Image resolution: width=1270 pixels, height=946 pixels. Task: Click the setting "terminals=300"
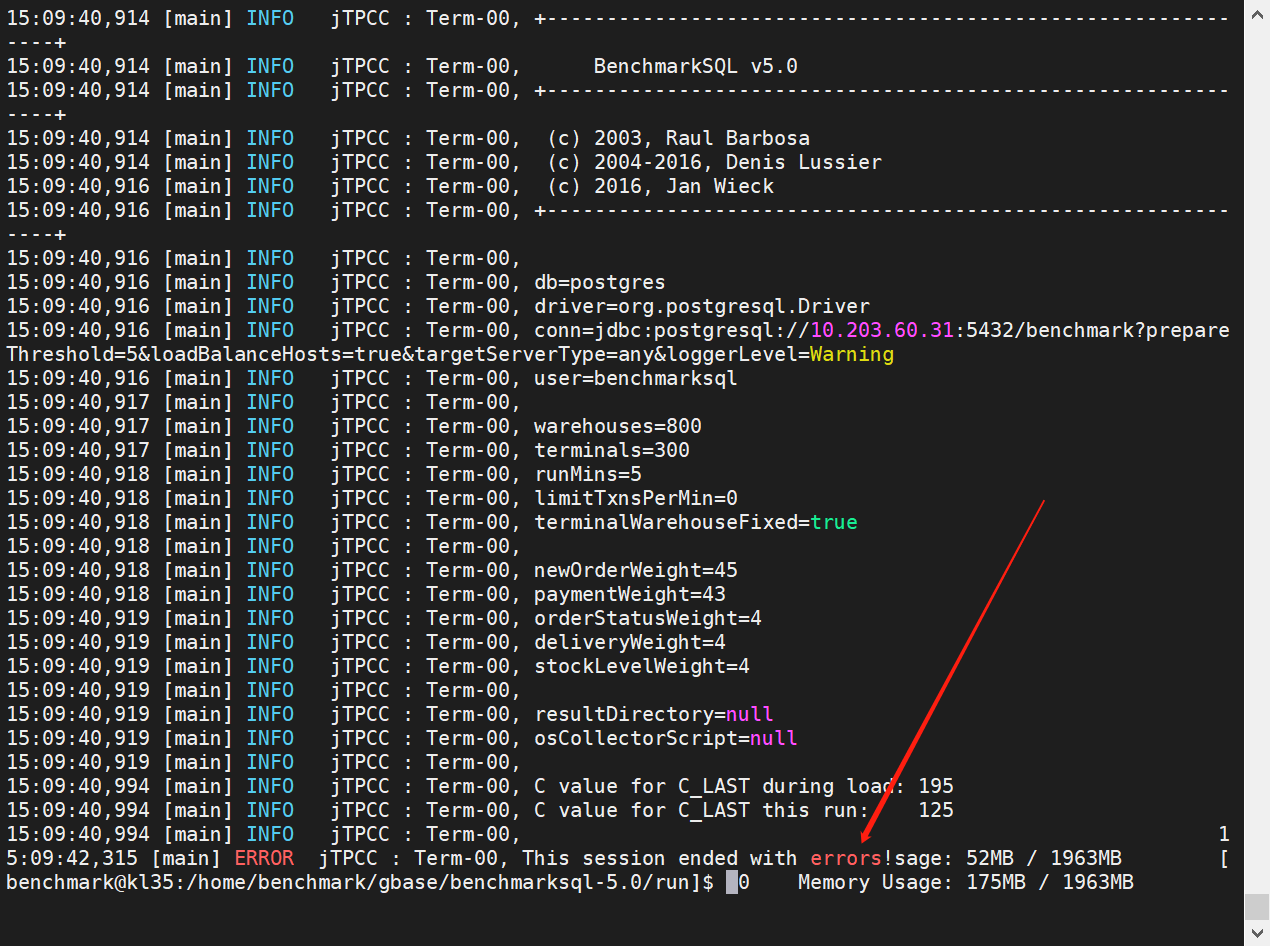point(612,450)
